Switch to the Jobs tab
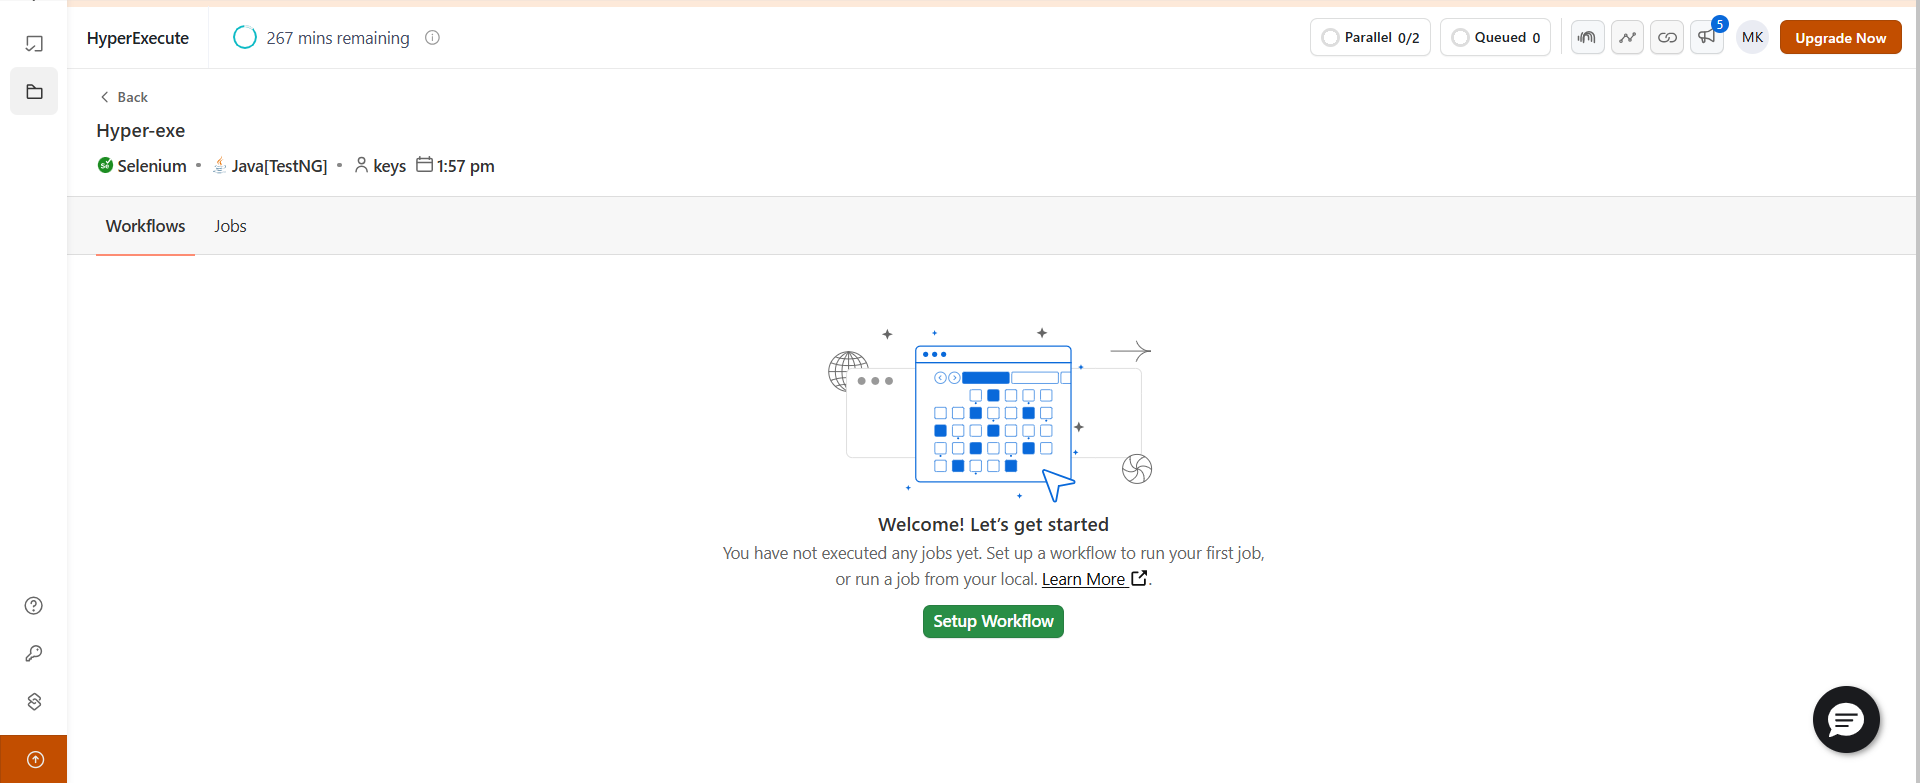The width and height of the screenshot is (1920, 783). pyautogui.click(x=230, y=226)
